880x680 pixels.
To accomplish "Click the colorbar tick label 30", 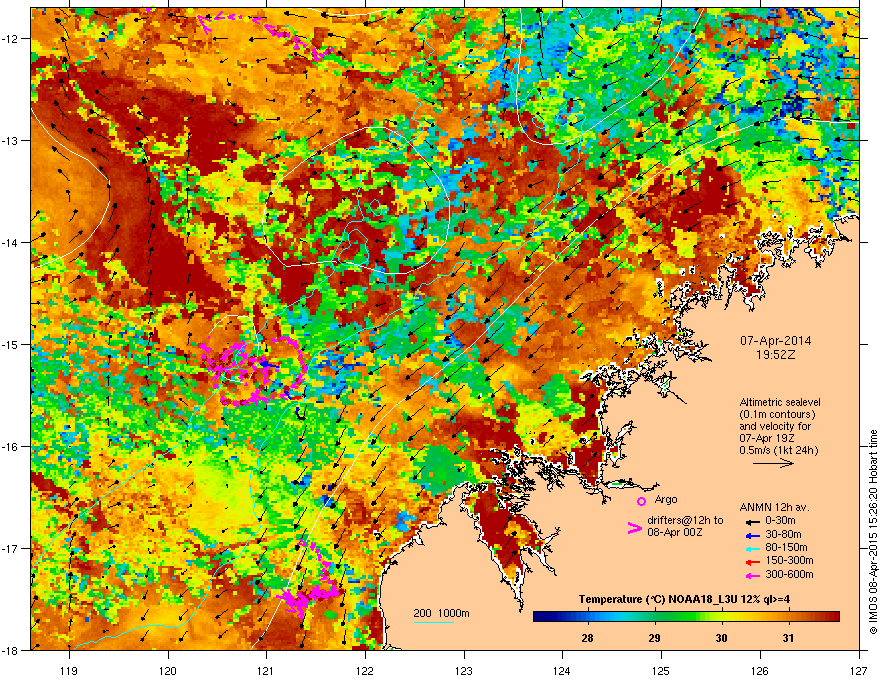I will 721,638.
